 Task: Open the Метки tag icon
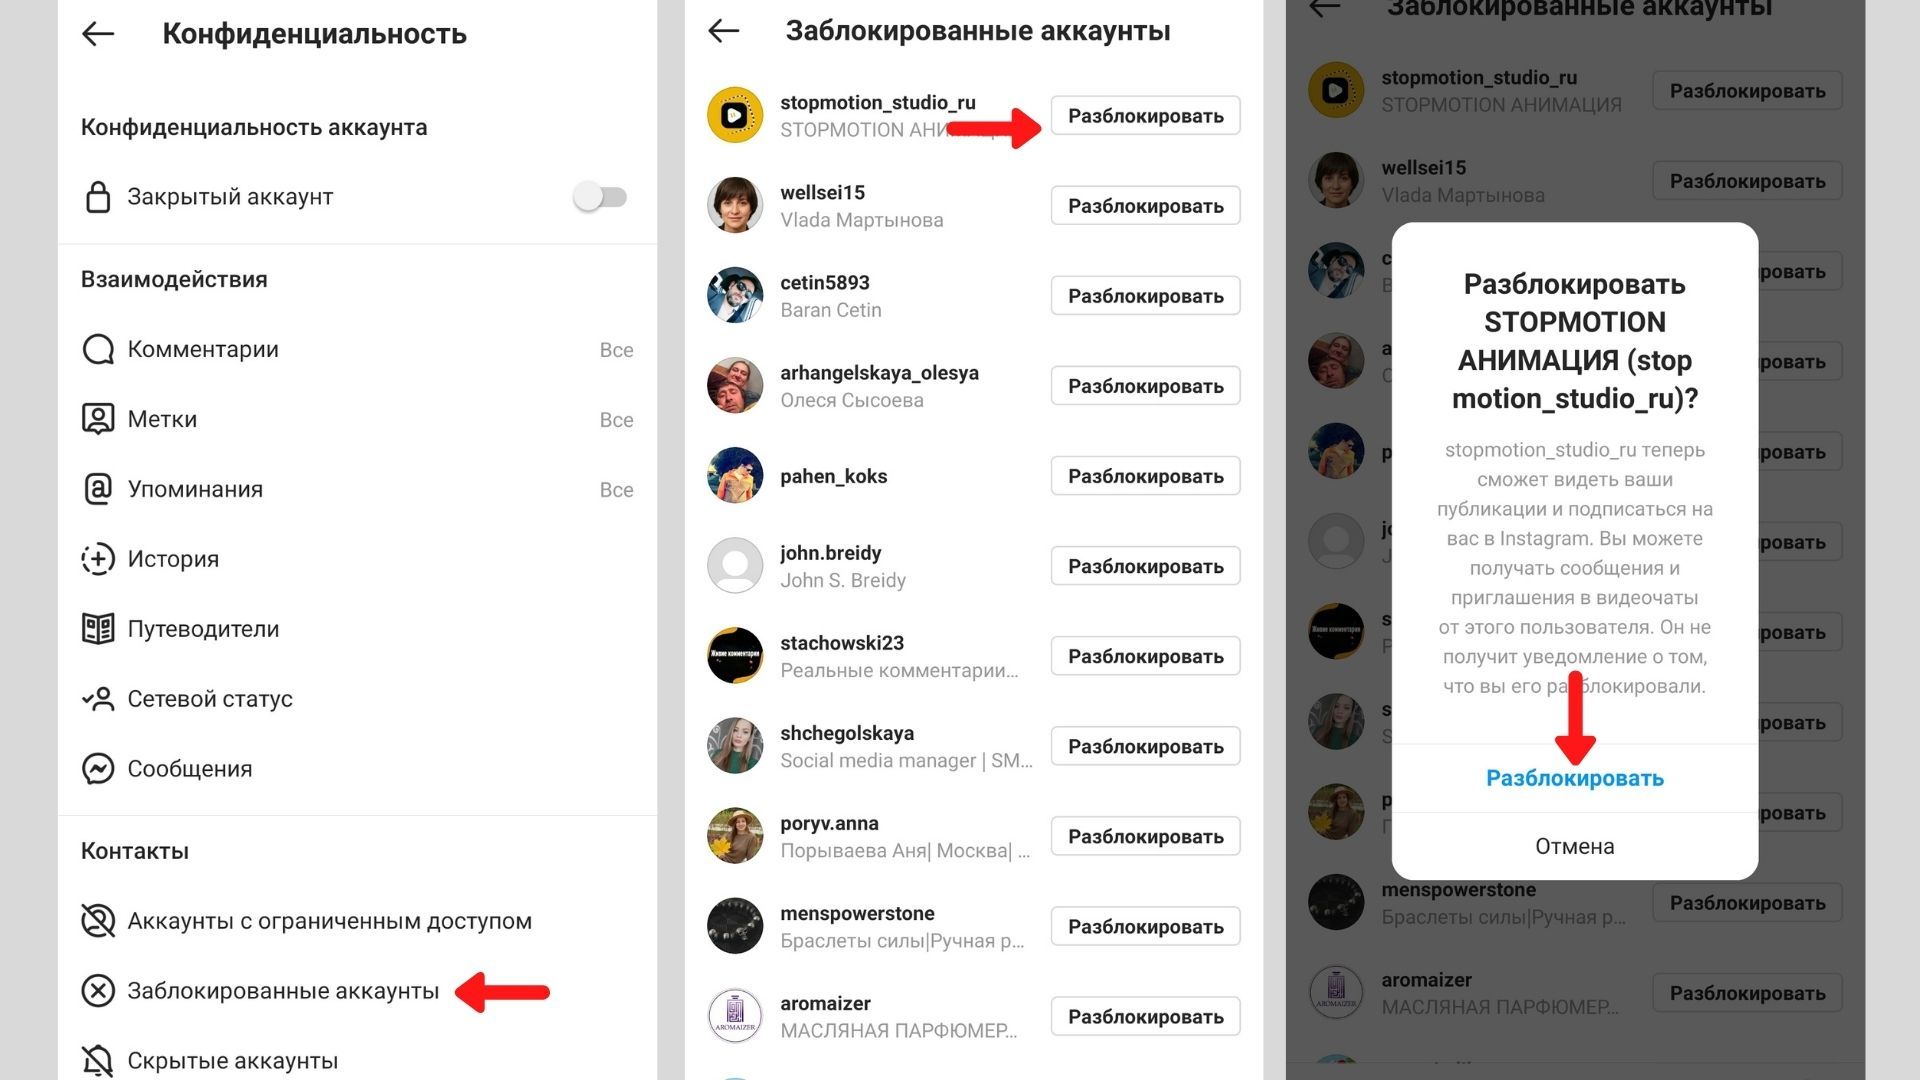98,419
